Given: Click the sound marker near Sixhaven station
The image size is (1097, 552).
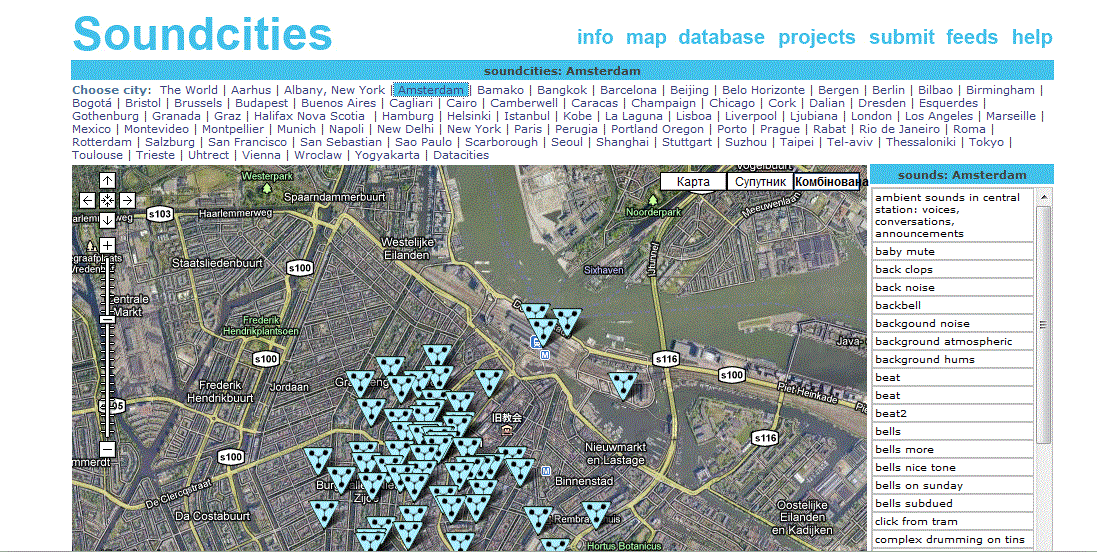Looking at the screenshot, I should (x=567, y=319).
